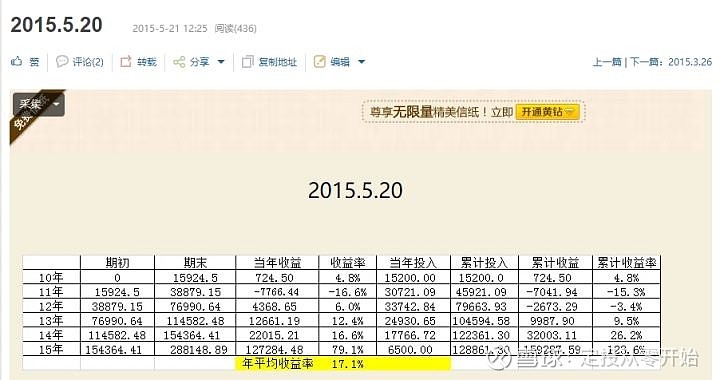This screenshot has height=380, width=720.
Task: Click cell value 26.2%
Action: coord(626,335)
